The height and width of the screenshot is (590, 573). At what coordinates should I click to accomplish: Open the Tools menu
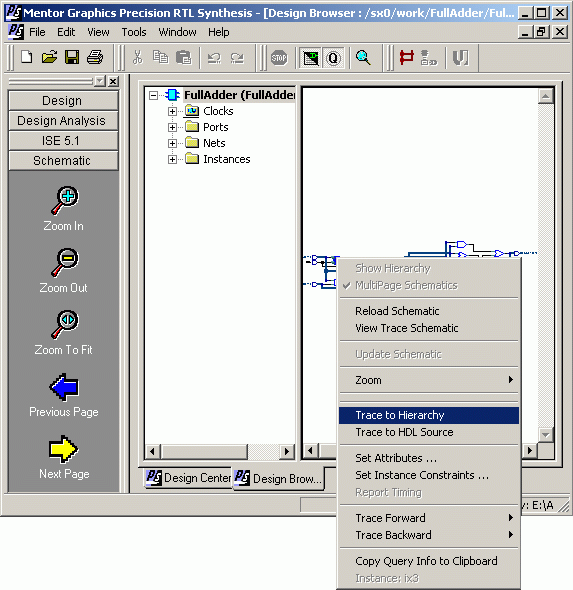pyautogui.click(x=134, y=32)
